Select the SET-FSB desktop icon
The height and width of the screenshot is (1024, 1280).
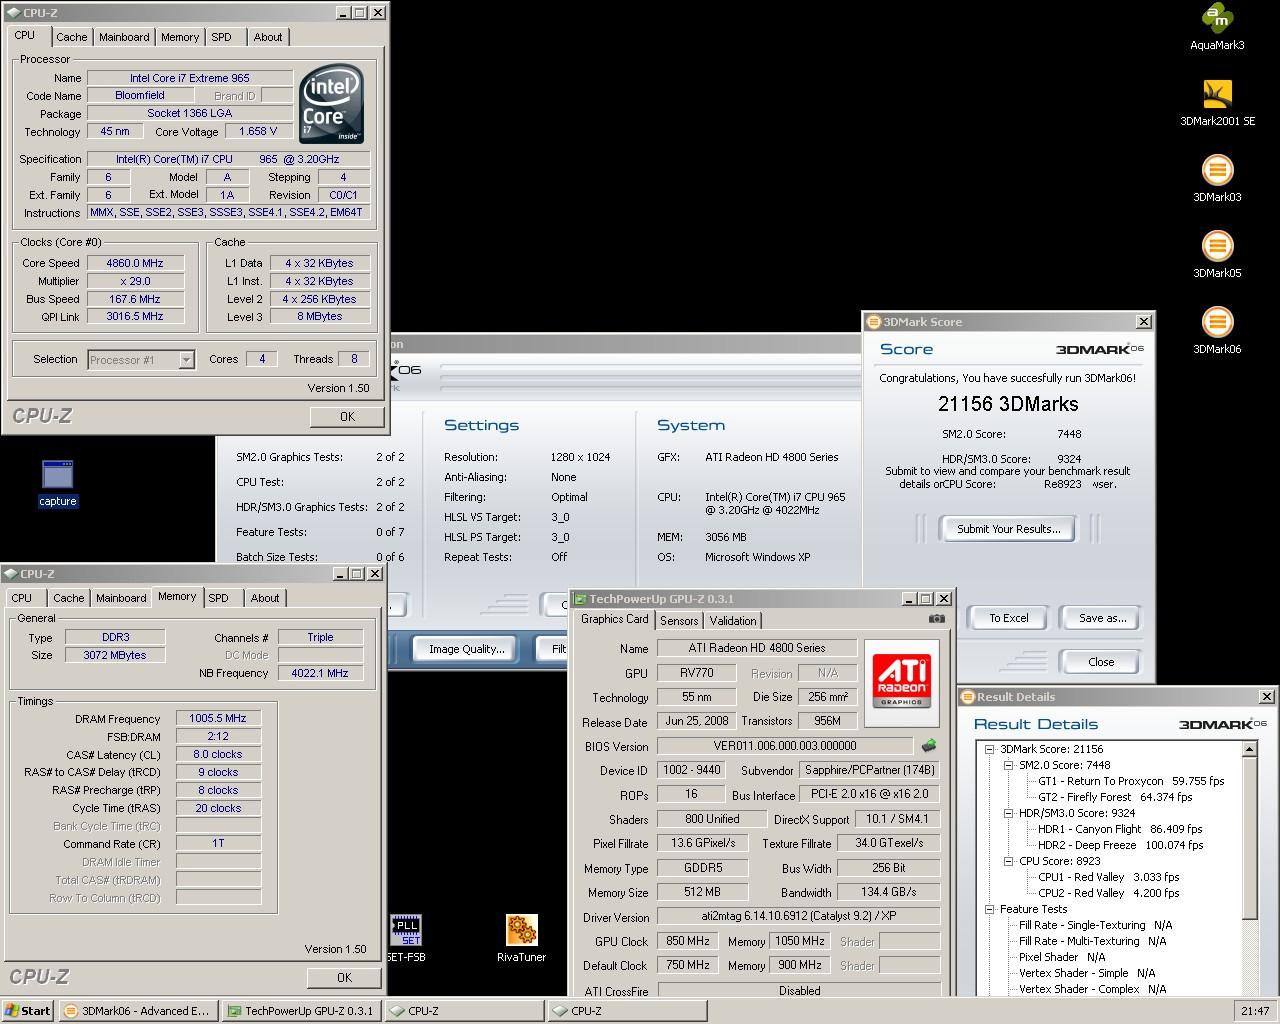tap(406, 938)
